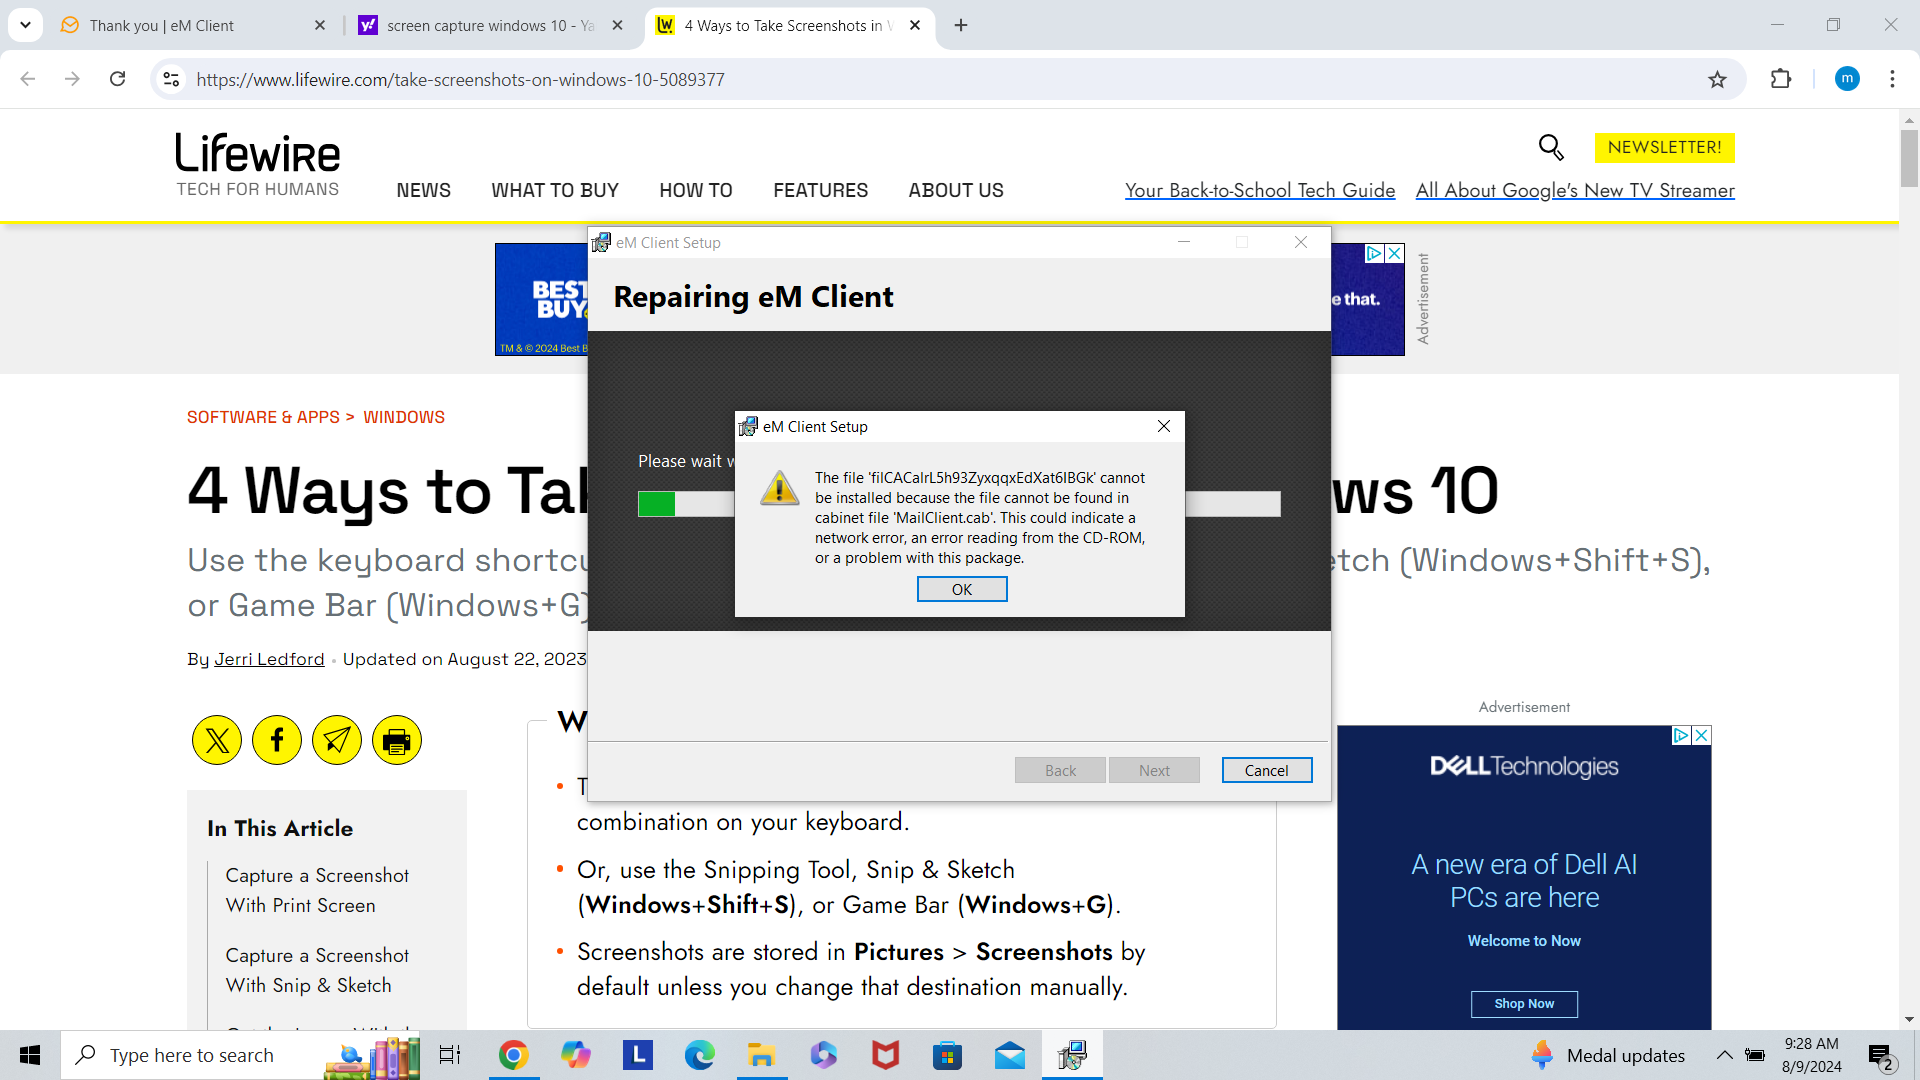Share article by email icon

pyautogui.click(x=337, y=740)
